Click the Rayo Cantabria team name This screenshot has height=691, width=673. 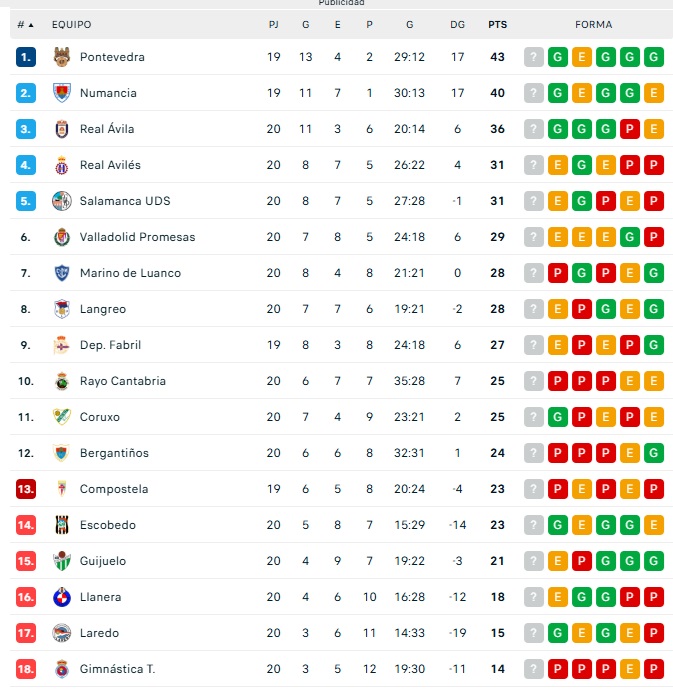pos(122,381)
